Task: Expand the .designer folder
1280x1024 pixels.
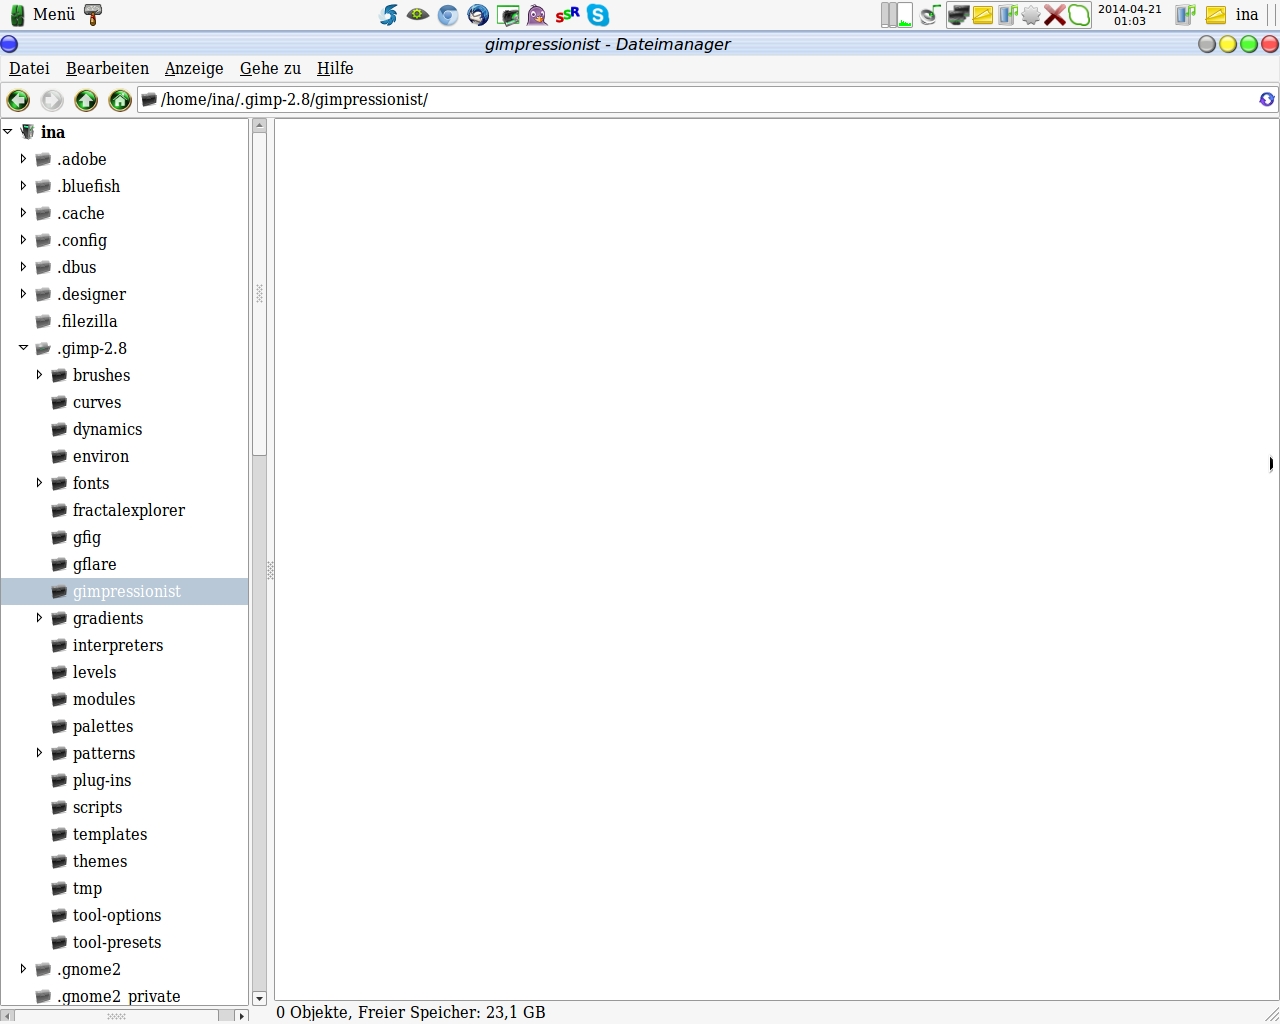Action: (23, 293)
